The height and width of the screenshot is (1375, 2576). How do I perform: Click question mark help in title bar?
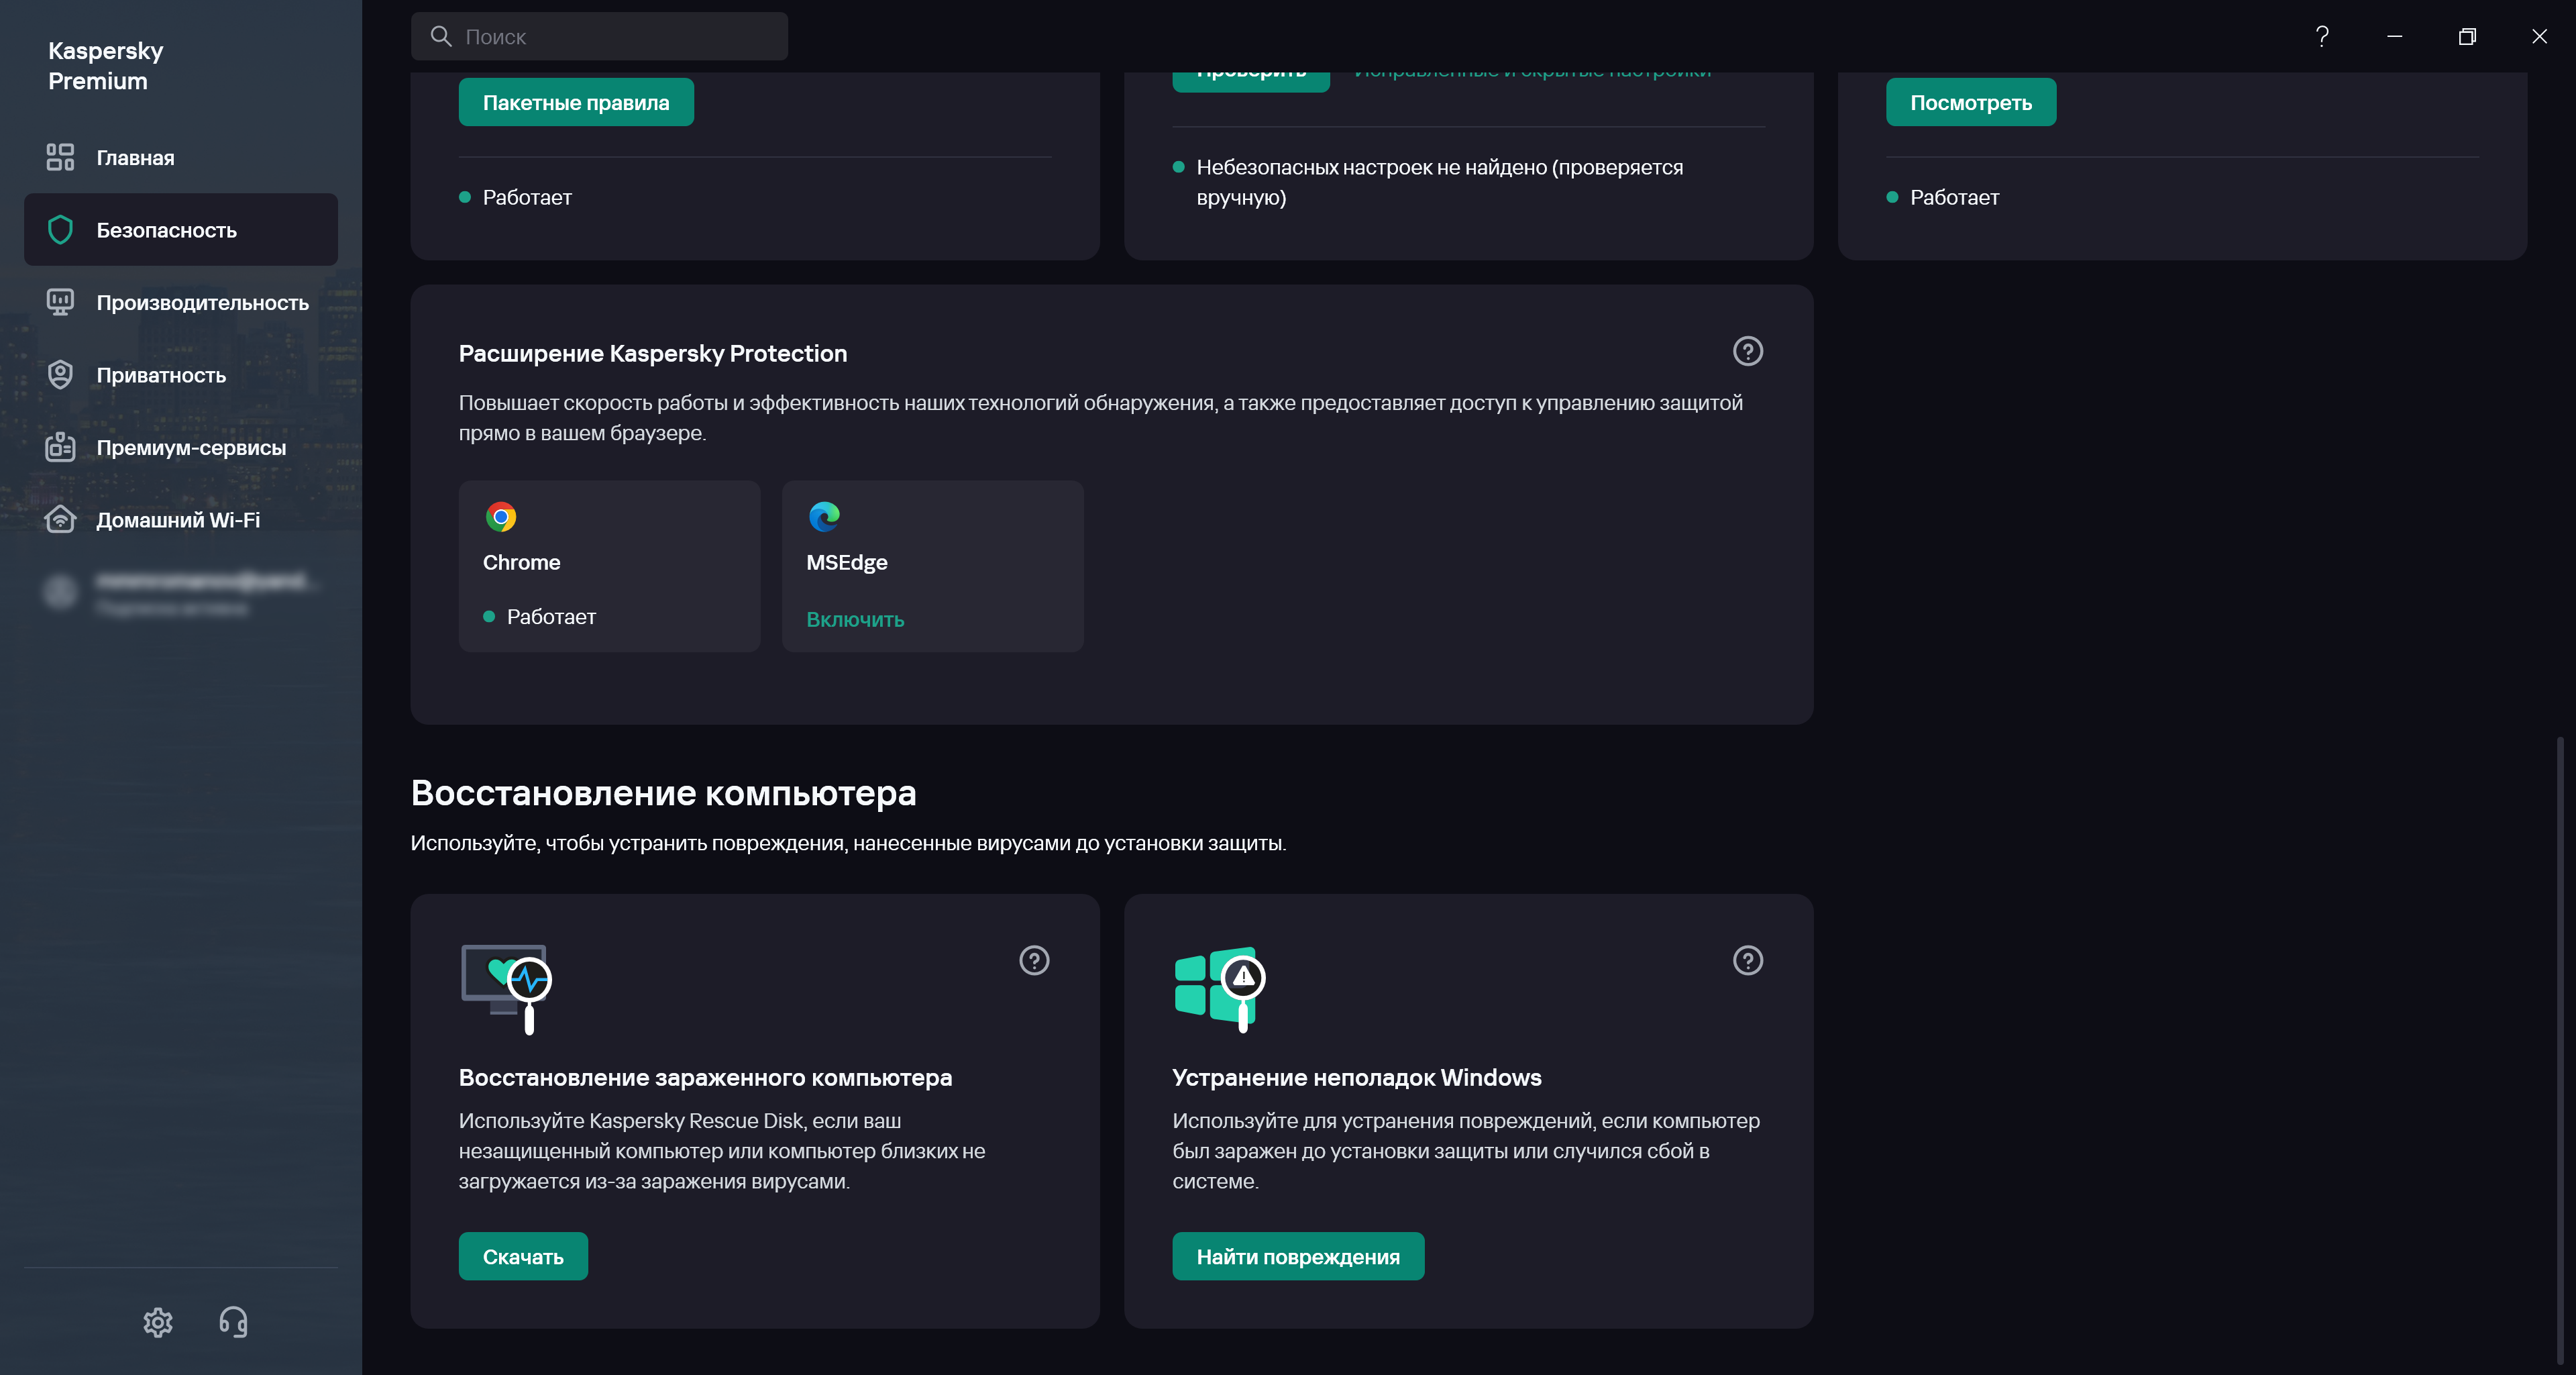[2322, 37]
